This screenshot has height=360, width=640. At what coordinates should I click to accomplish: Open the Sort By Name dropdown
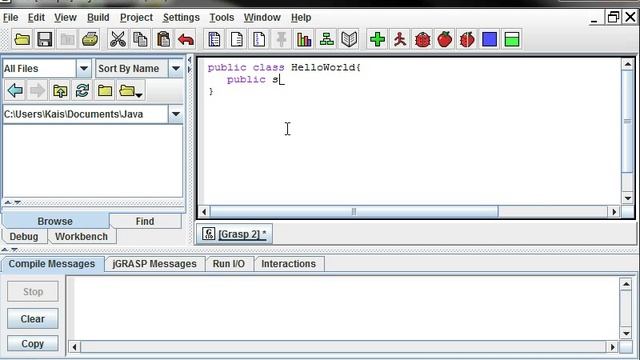click(176, 68)
